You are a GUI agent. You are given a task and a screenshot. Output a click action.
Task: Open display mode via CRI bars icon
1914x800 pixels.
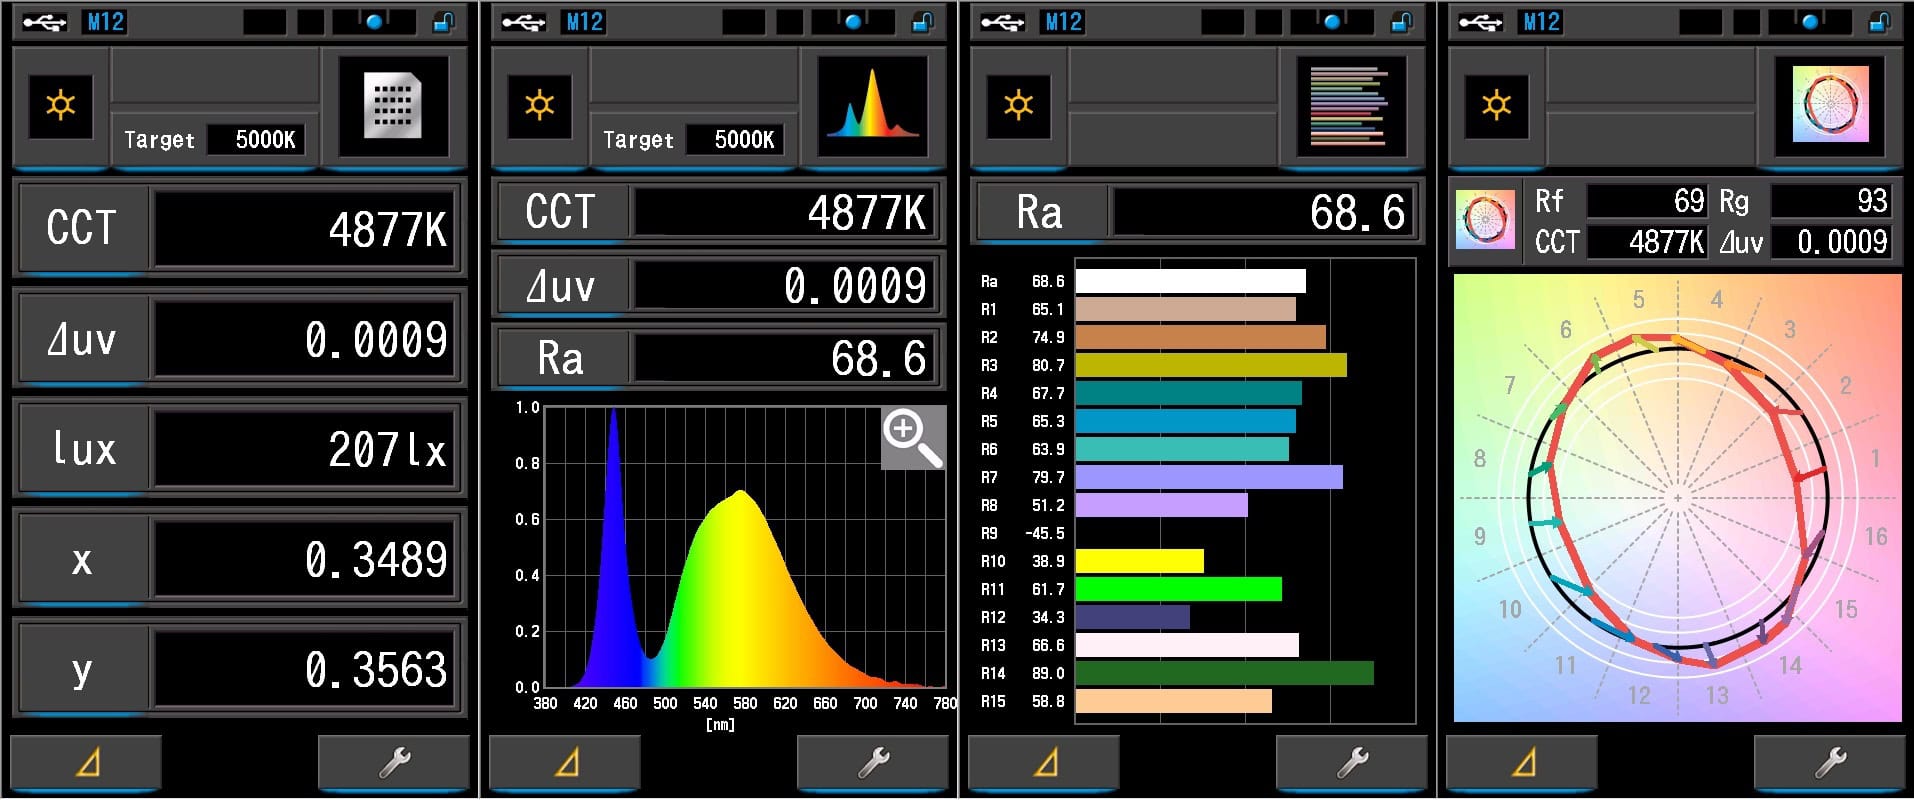click(1350, 106)
